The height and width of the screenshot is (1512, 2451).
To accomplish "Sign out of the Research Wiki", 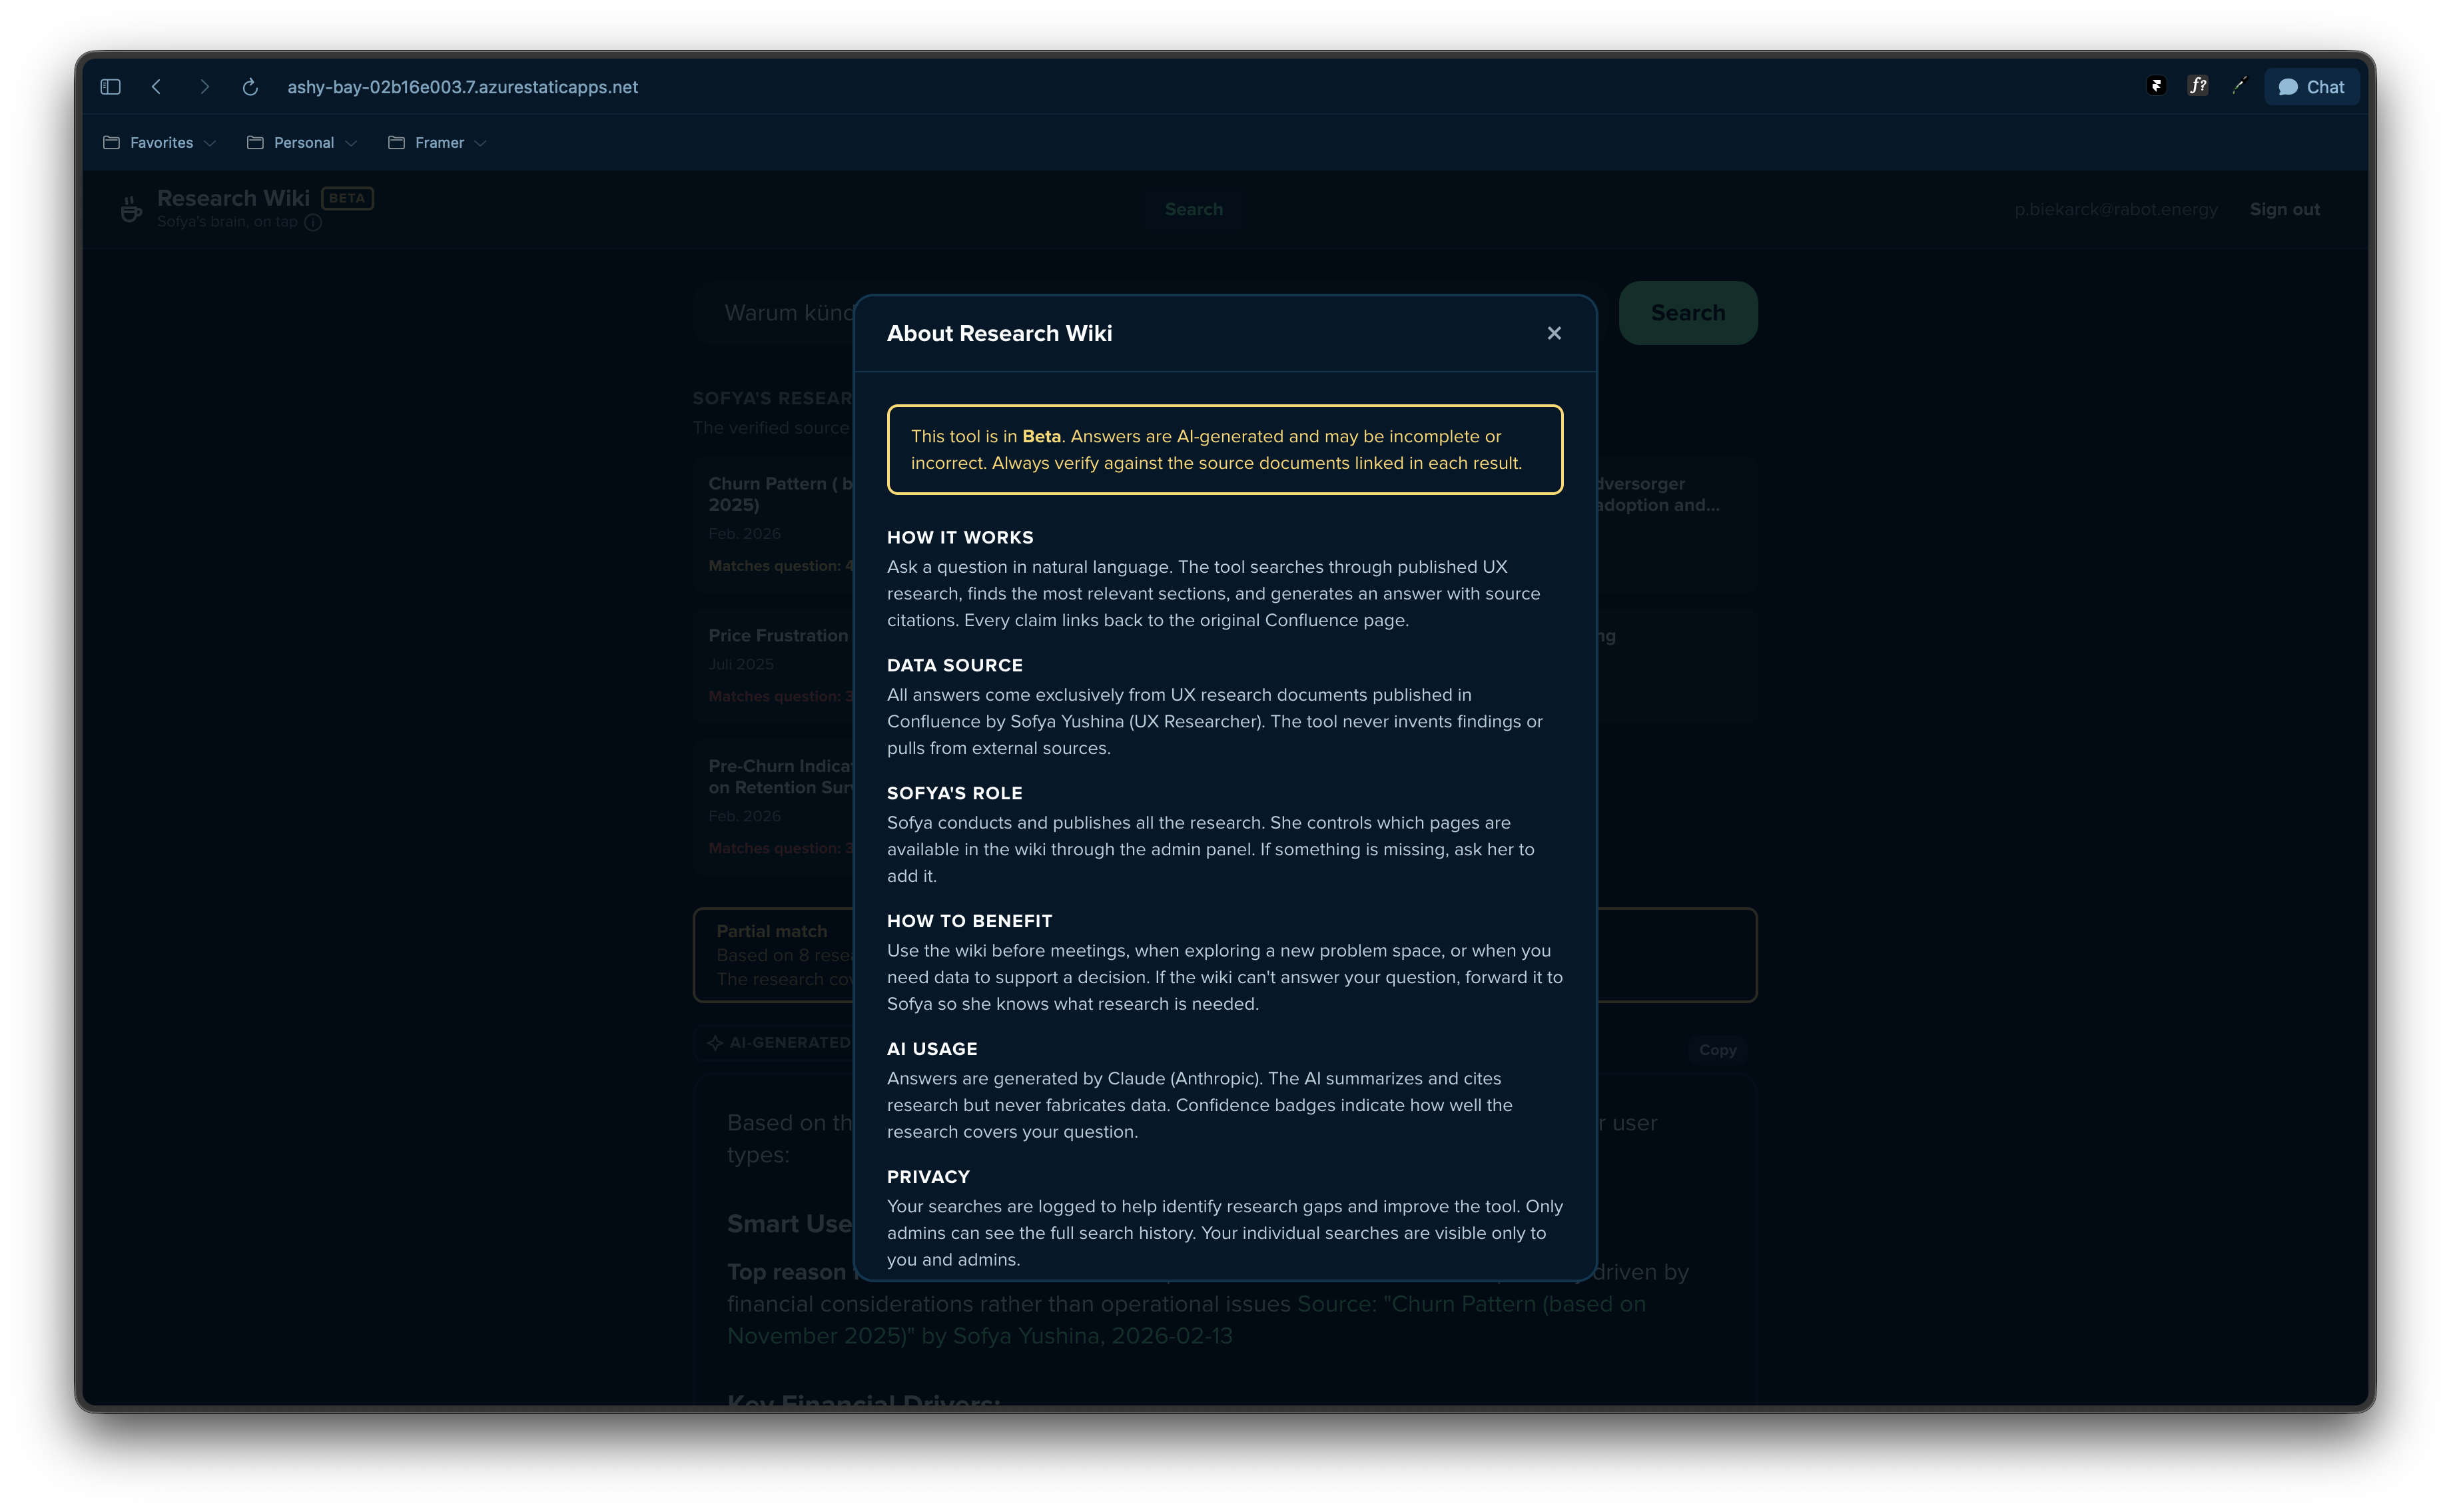I will (2285, 209).
